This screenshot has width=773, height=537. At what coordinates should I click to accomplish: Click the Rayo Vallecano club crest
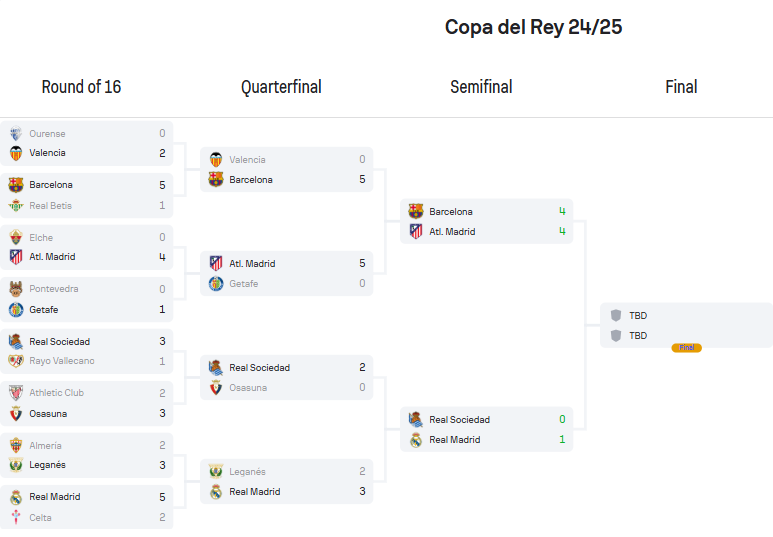16,361
